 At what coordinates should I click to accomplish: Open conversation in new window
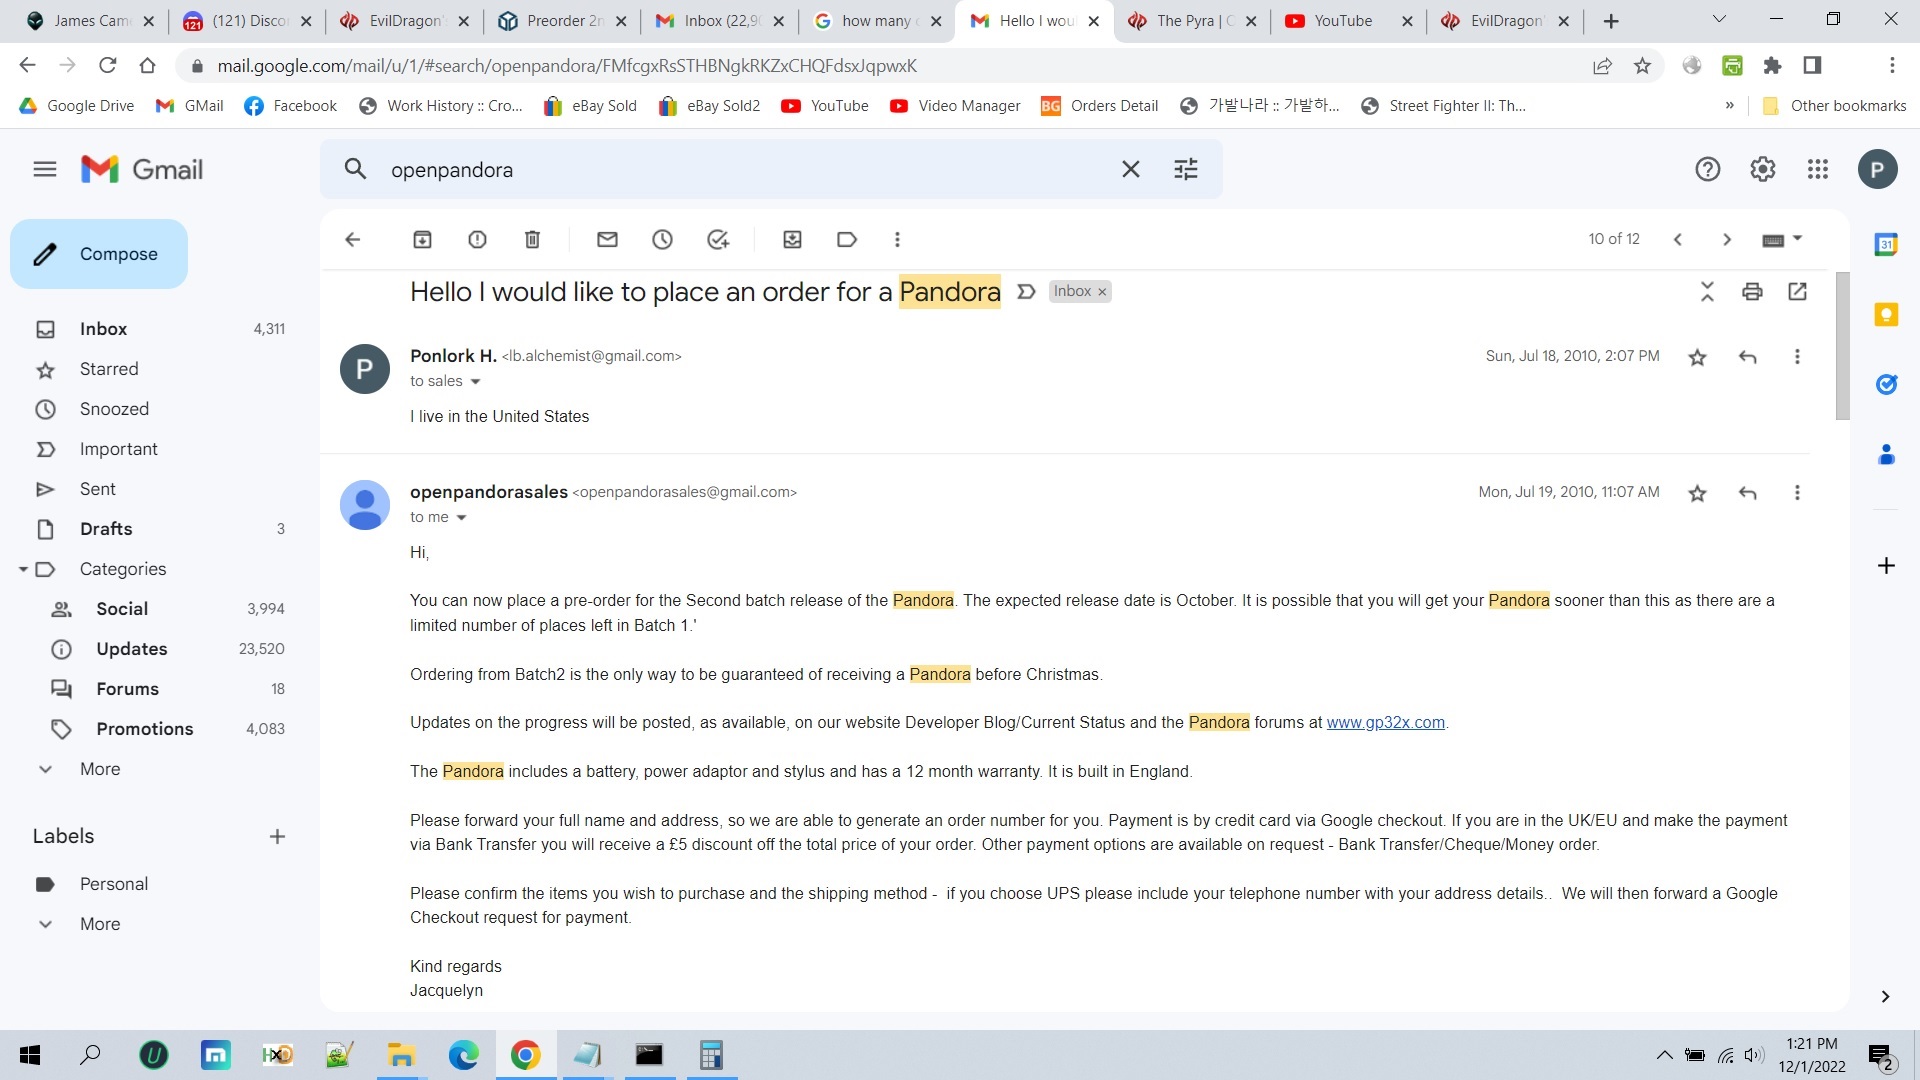coord(1797,291)
